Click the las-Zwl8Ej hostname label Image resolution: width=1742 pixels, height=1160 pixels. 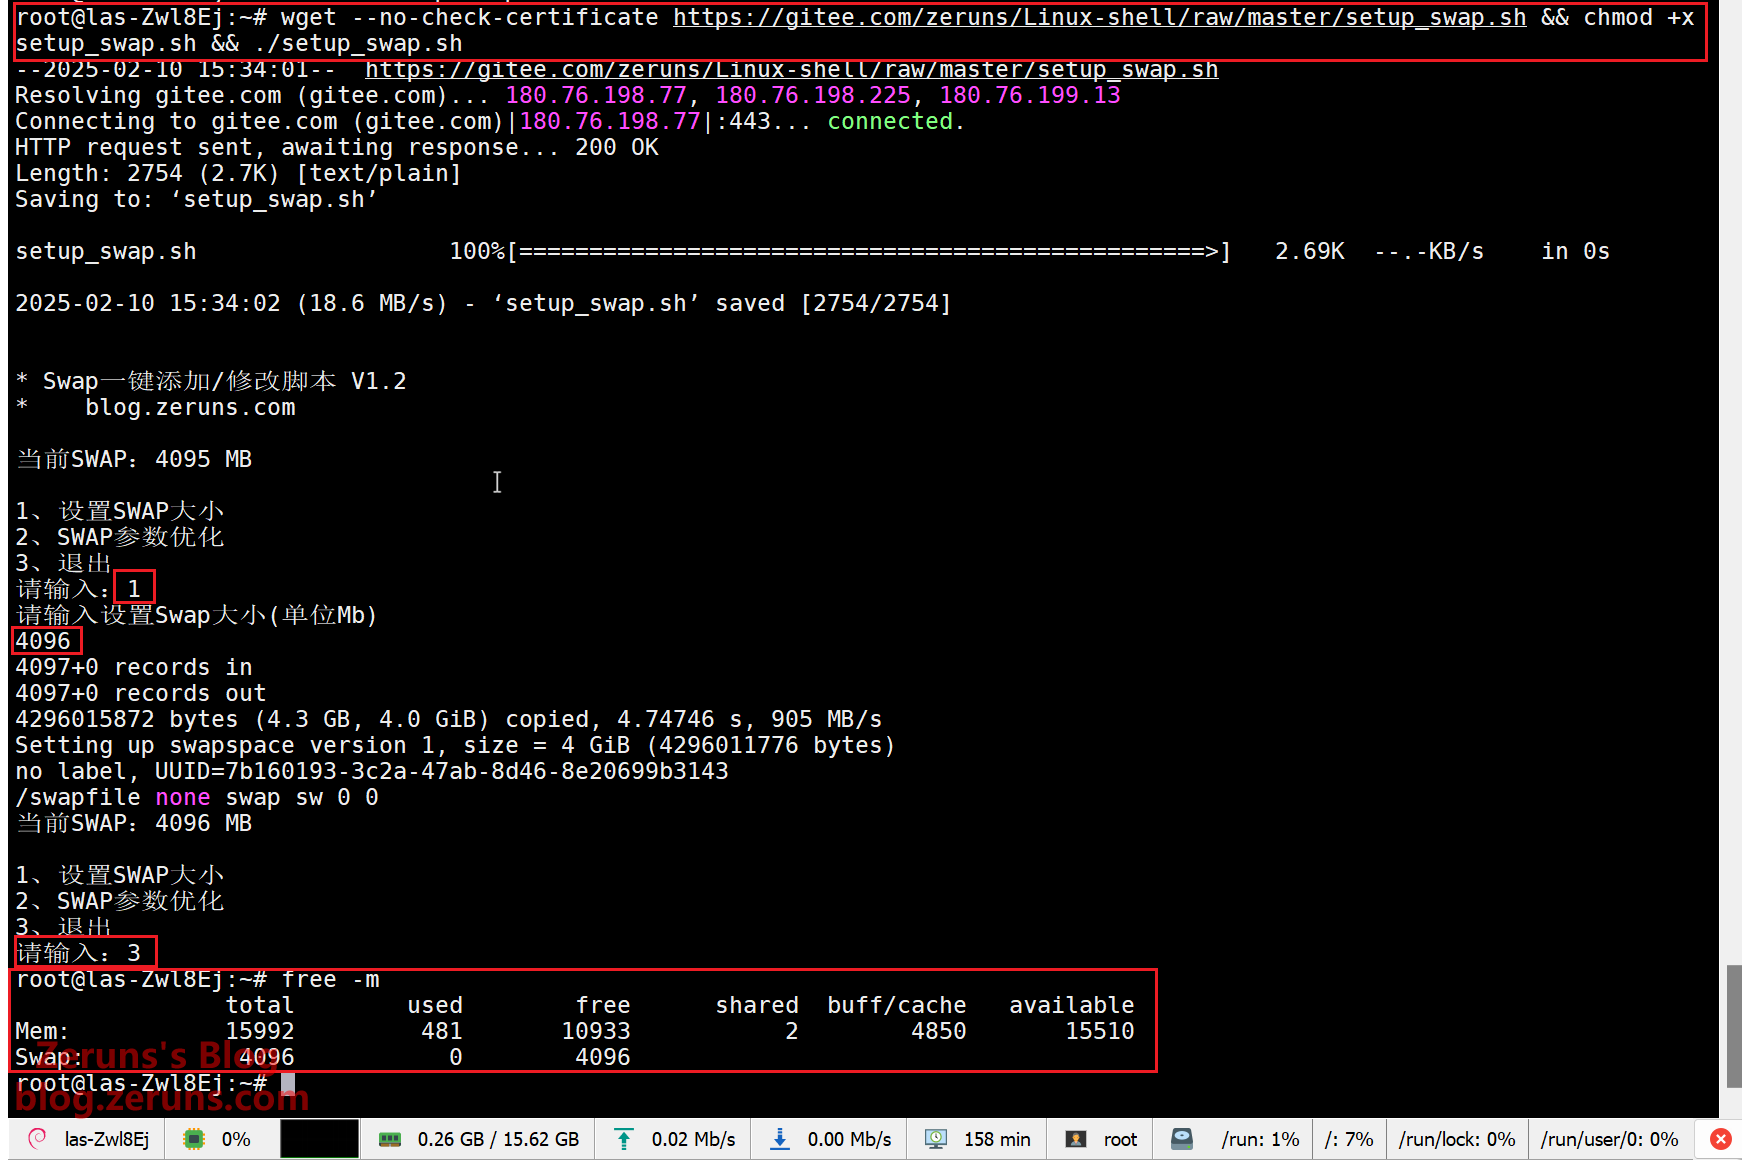pyautogui.click(x=107, y=1139)
